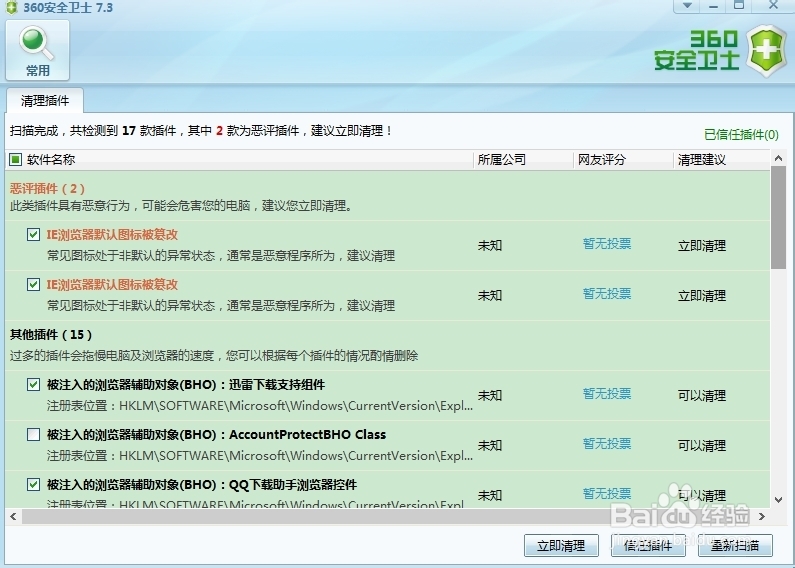Click 暂无投票 for 迅雷下载支持组件
Screen dimensions: 795x568
pos(607,394)
